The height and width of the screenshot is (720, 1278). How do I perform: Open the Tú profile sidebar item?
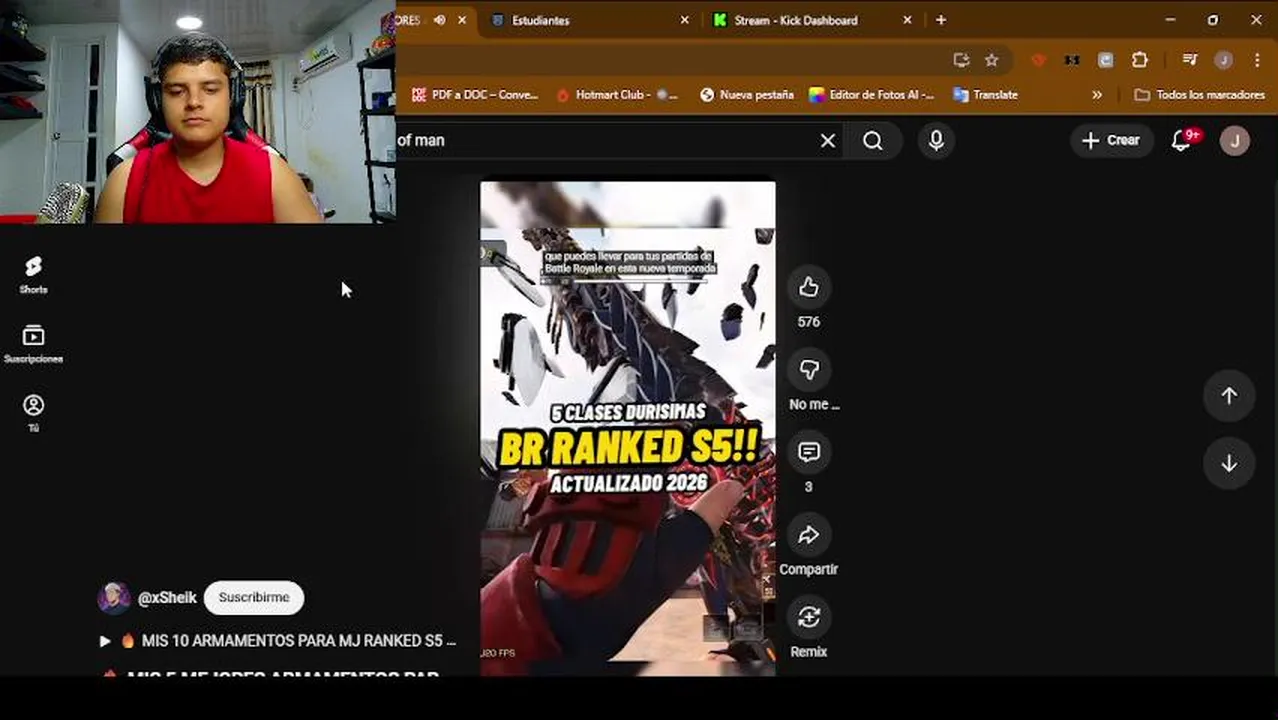tap(33, 413)
